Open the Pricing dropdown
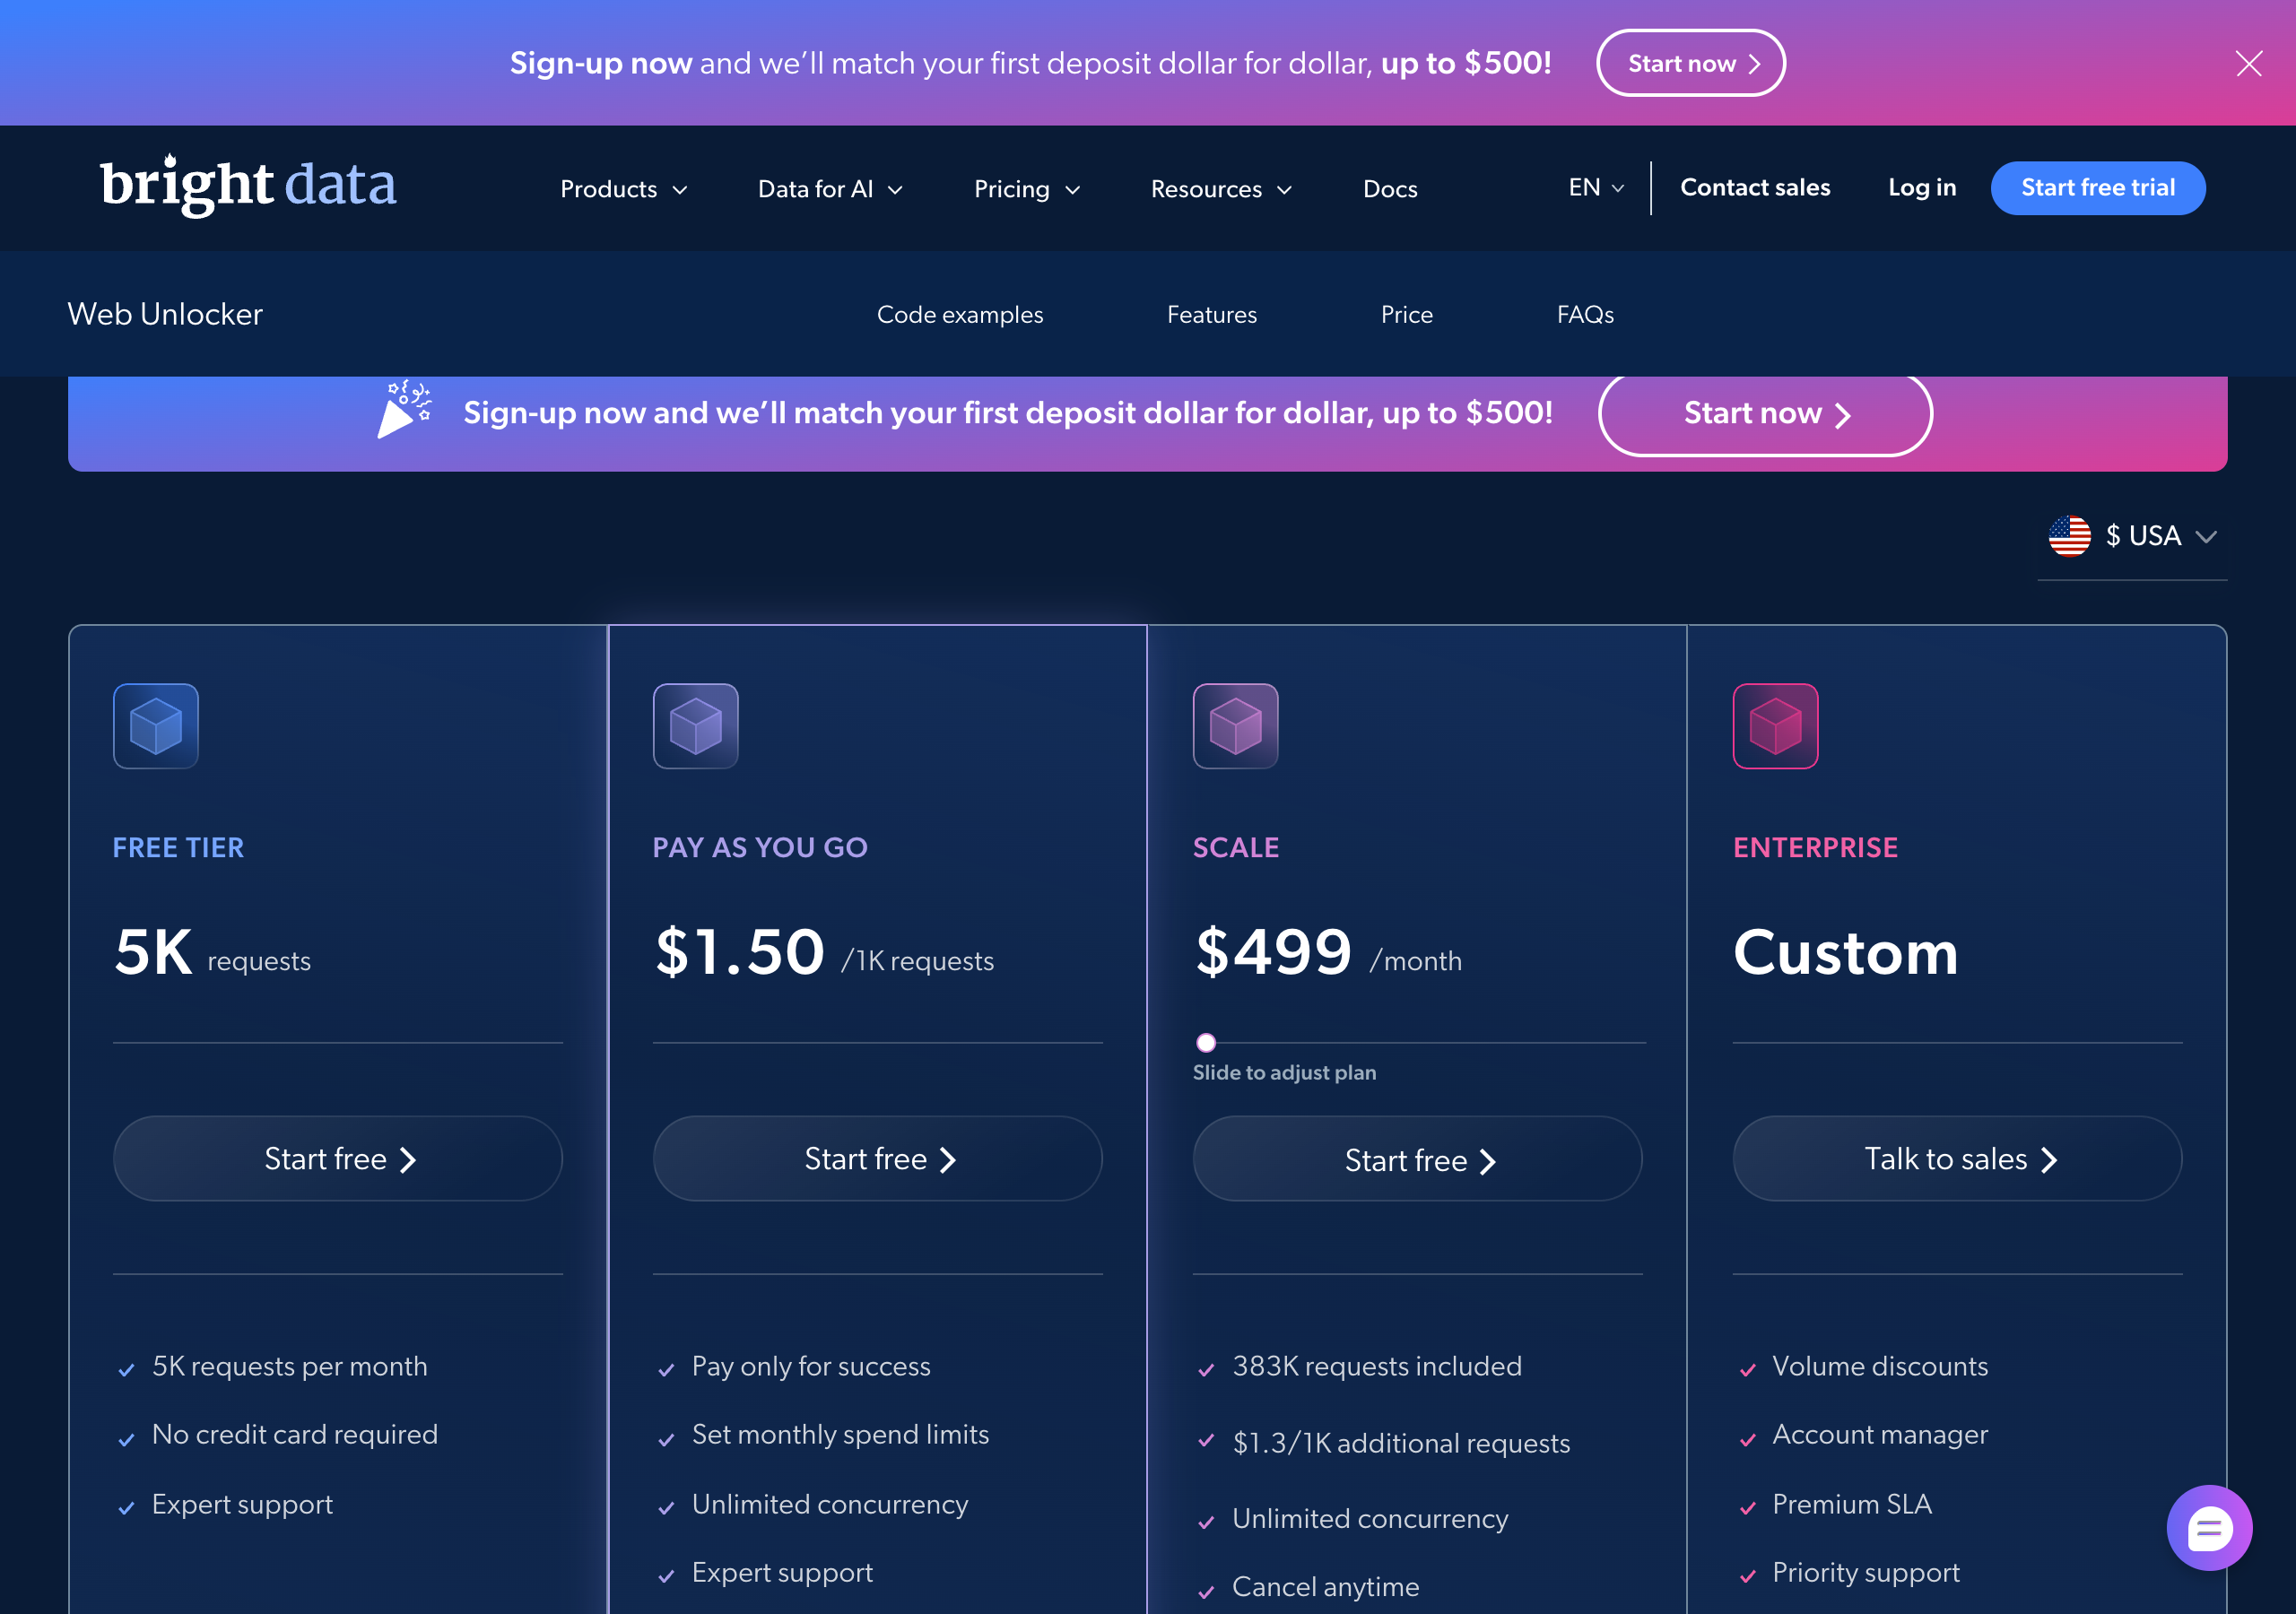 [x=1027, y=189]
